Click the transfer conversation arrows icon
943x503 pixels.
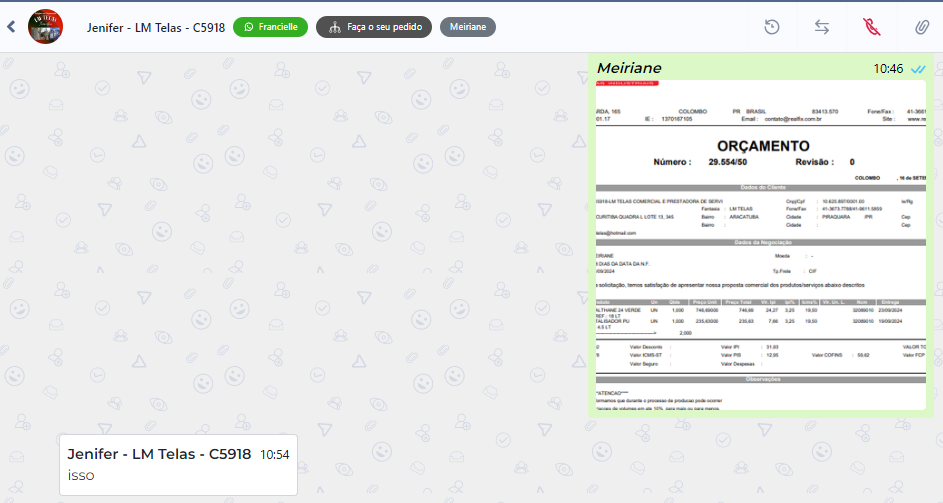821,27
